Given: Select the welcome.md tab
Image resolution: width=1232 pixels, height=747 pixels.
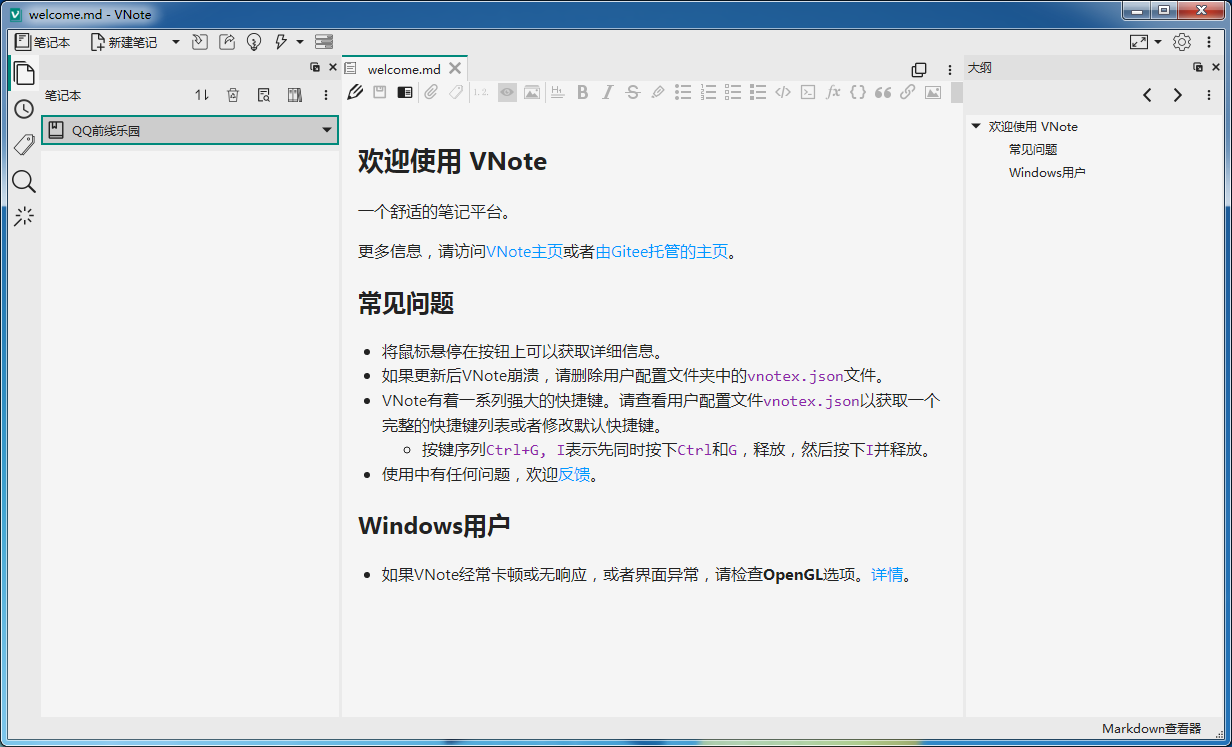Looking at the screenshot, I should 403,69.
